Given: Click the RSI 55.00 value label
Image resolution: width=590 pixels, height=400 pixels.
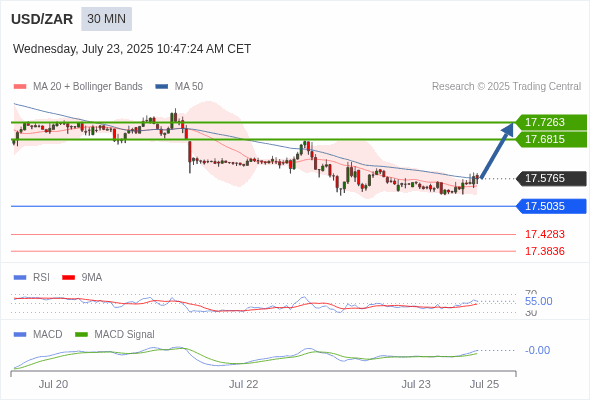Looking at the screenshot, I should click(538, 301).
